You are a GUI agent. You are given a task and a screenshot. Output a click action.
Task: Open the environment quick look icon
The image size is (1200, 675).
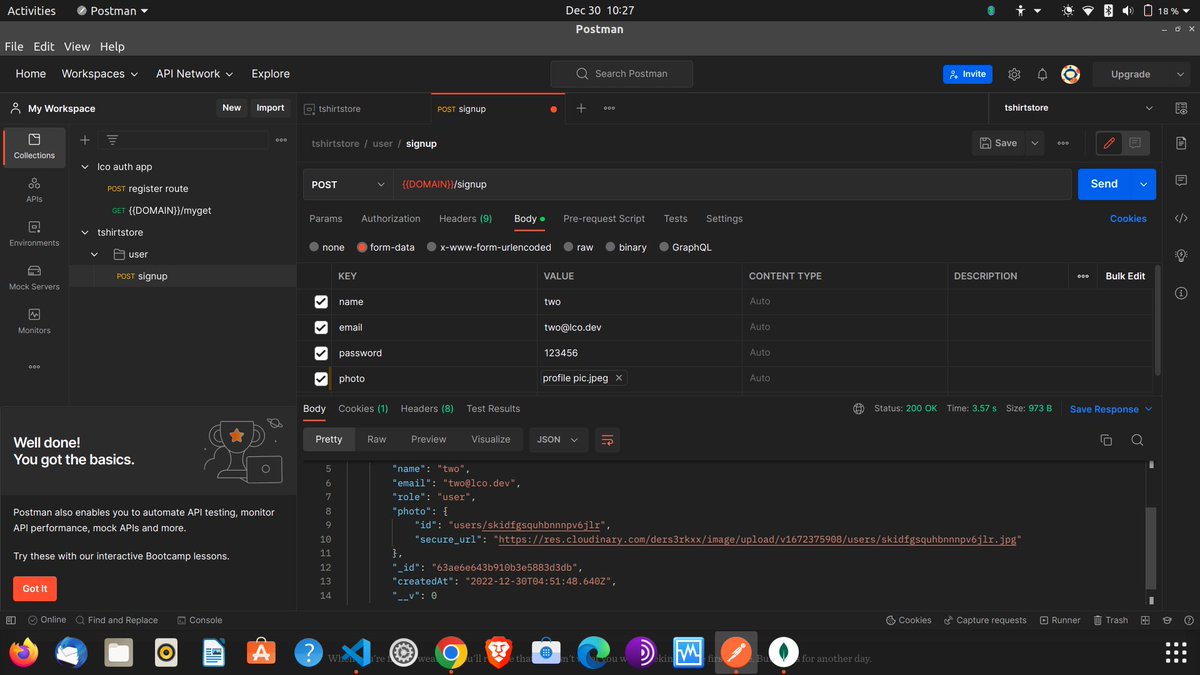1182,108
